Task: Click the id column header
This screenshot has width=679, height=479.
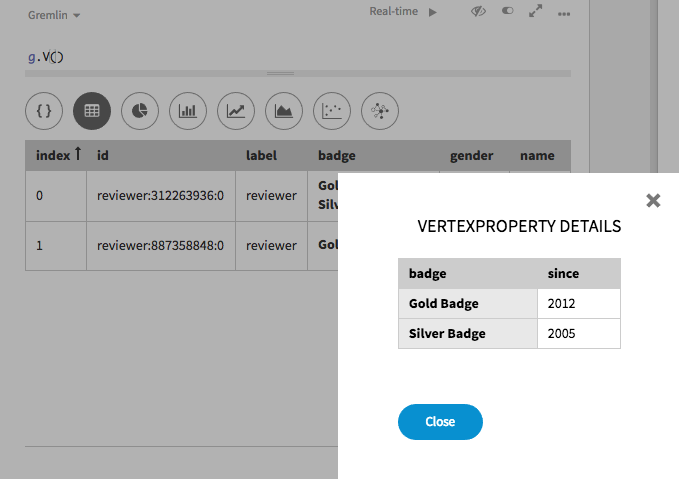Action: click(103, 155)
